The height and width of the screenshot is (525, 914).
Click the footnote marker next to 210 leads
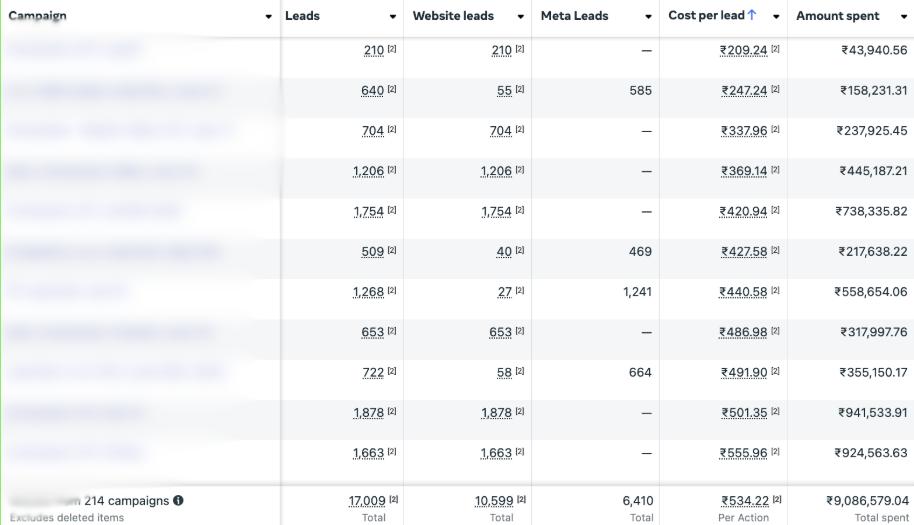tap(392, 49)
